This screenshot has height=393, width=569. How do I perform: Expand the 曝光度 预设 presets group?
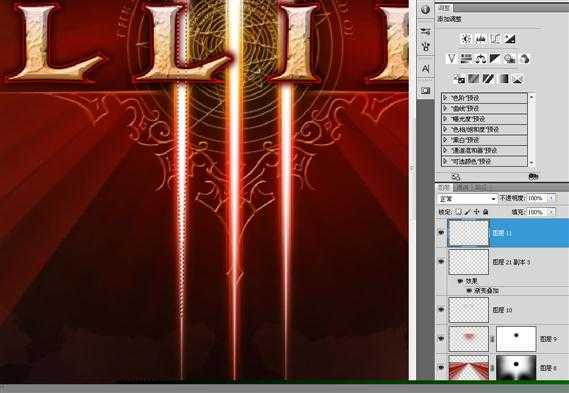point(445,119)
